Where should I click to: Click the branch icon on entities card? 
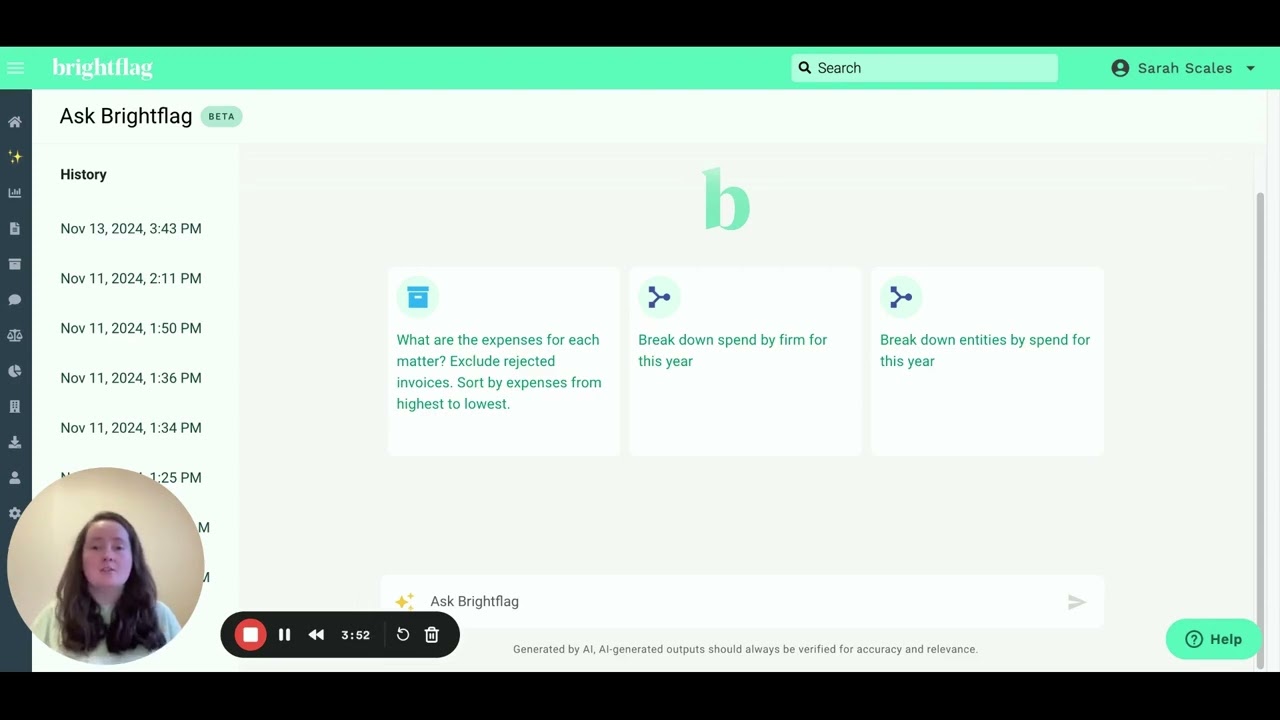click(x=901, y=297)
